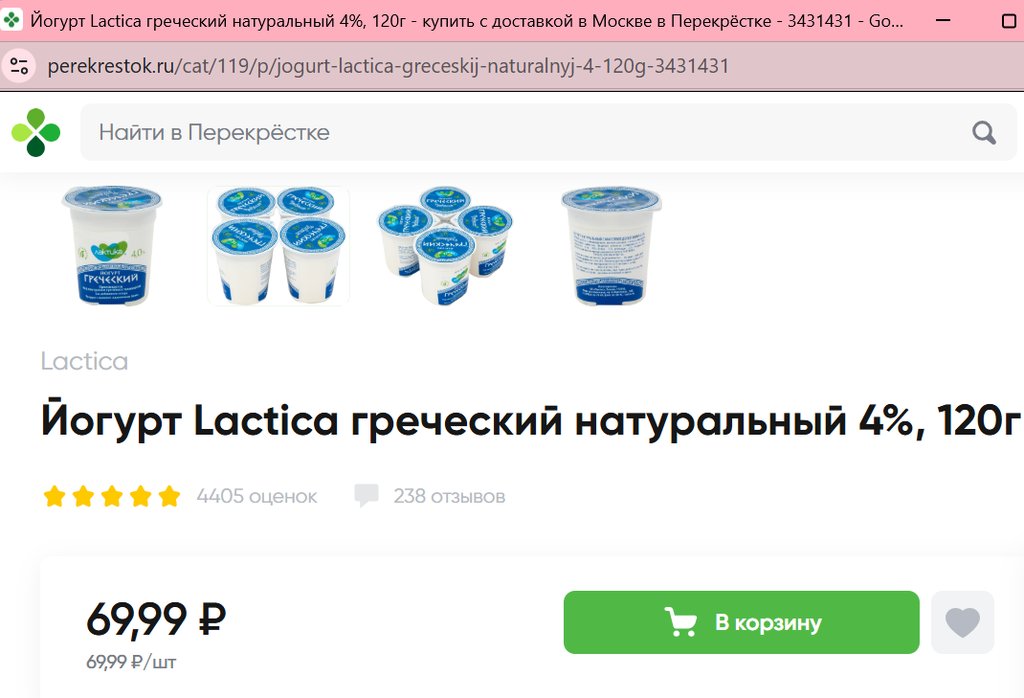
Task: Select the cup back label thumbnail
Action: pyautogui.click(x=611, y=246)
